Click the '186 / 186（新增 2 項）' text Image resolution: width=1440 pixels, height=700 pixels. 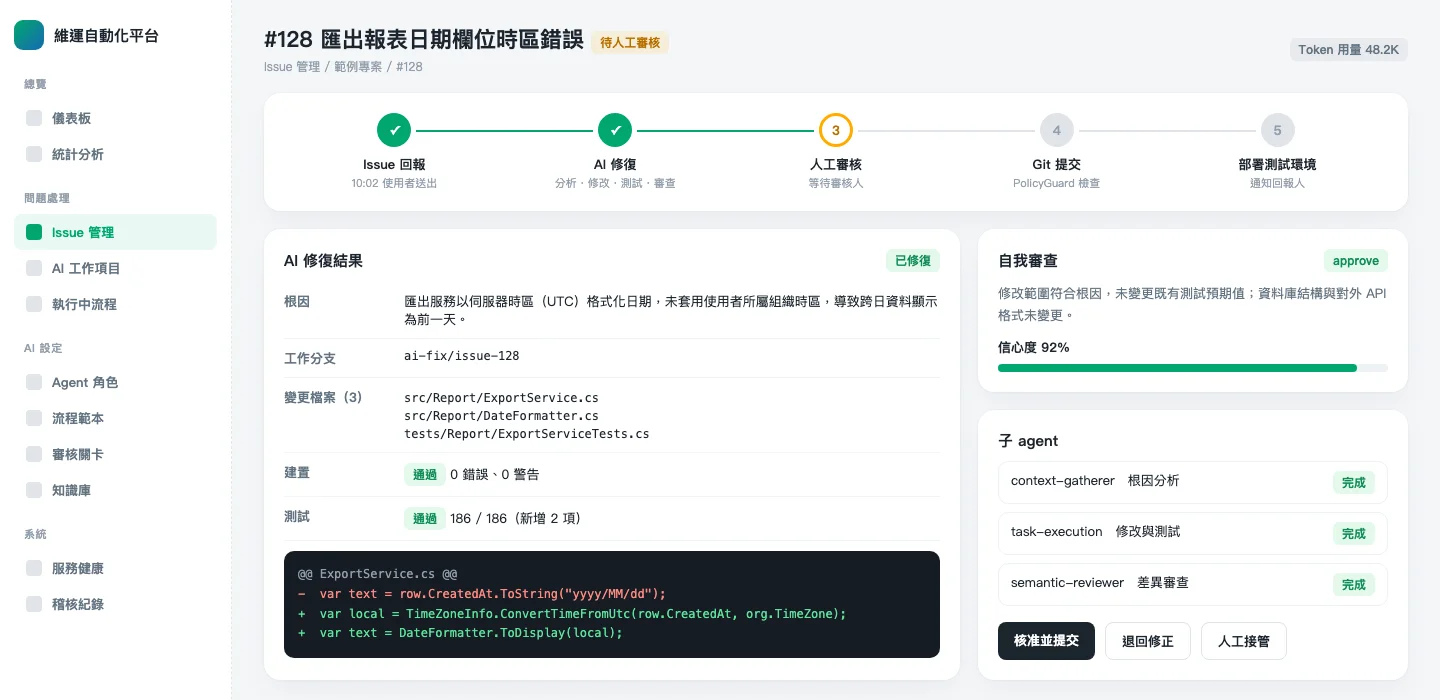pyautogui.click(x=516, y=518)
